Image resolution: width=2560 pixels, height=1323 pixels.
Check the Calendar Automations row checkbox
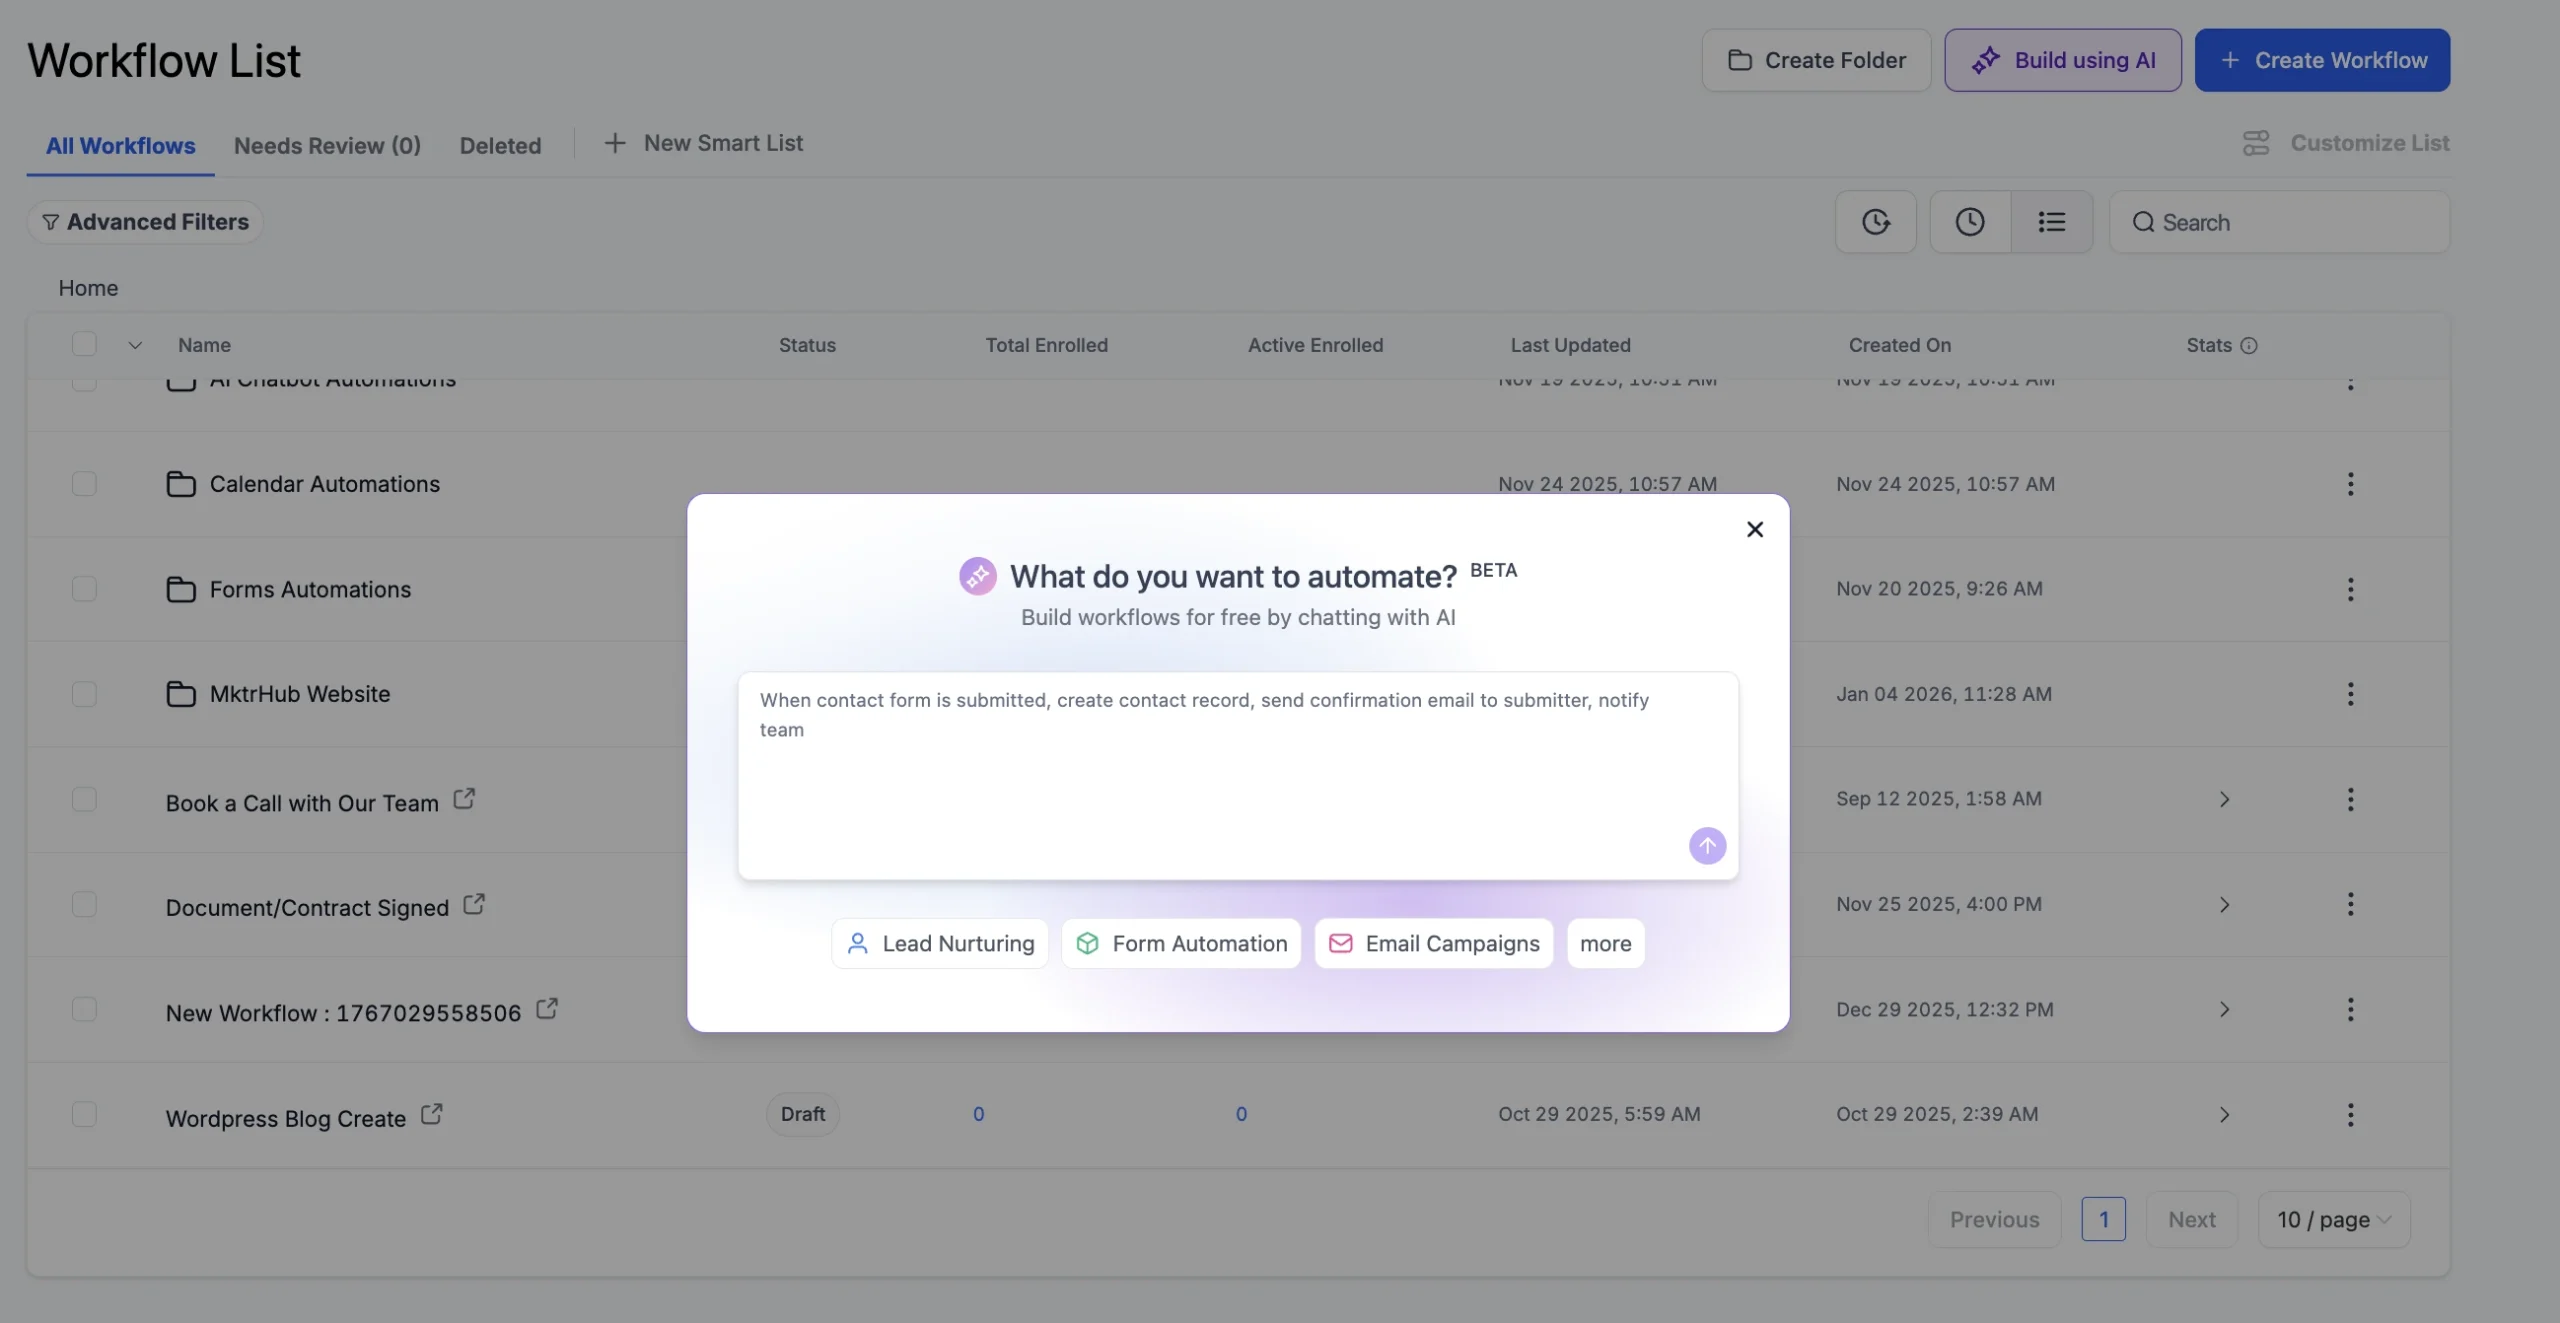coord(84,484)
